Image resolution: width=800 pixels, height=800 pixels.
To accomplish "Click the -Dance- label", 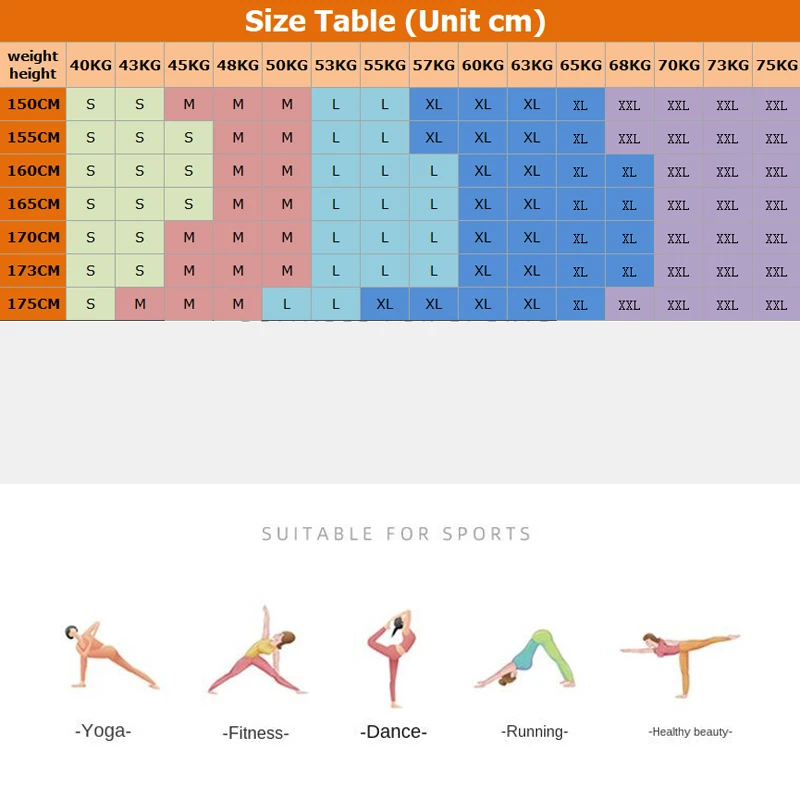I will [393, 732].
